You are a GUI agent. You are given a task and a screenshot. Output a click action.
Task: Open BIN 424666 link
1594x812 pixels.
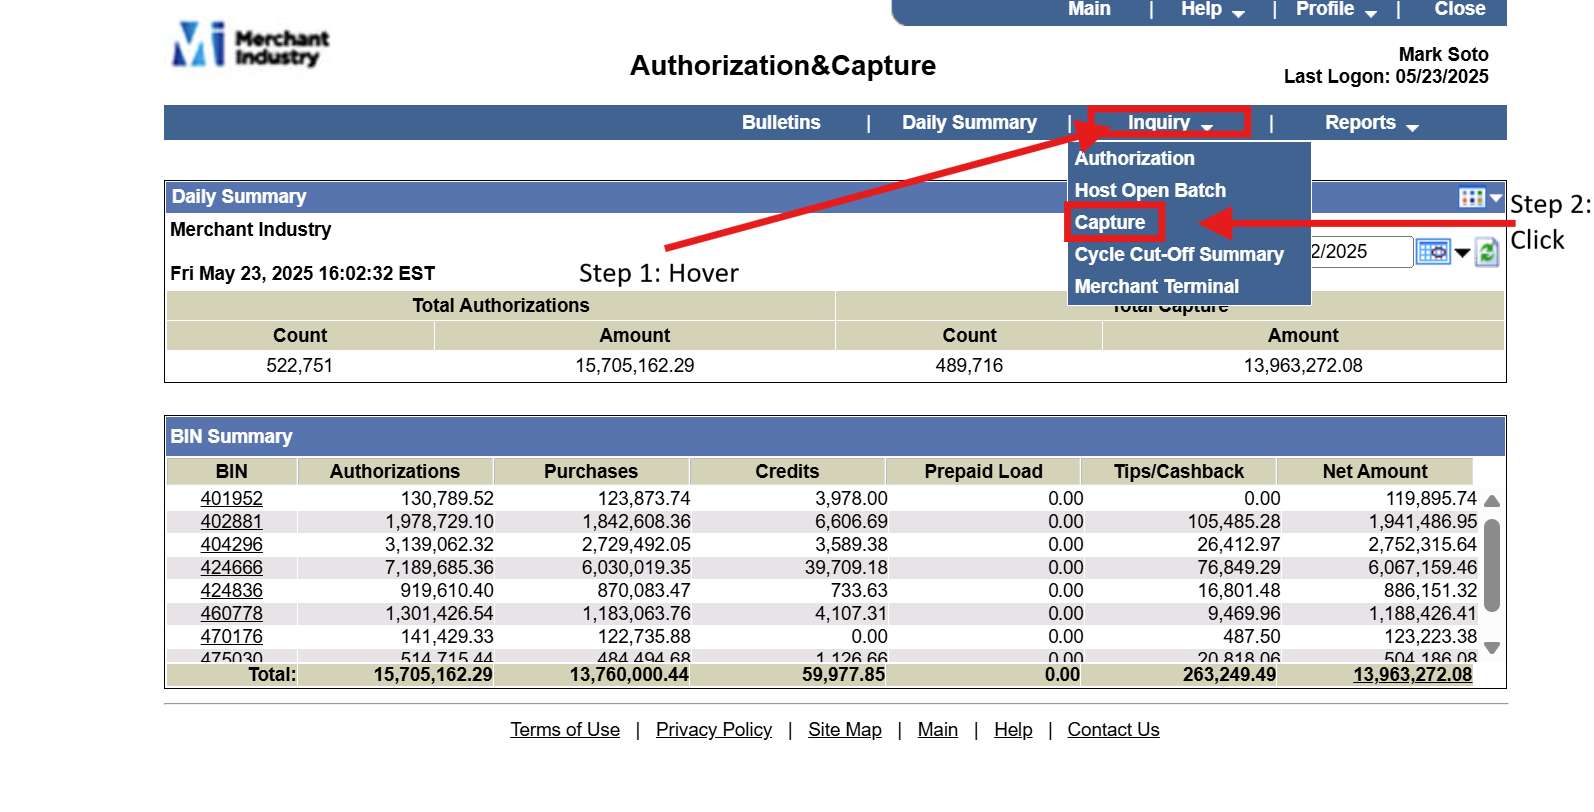[231, 567]
